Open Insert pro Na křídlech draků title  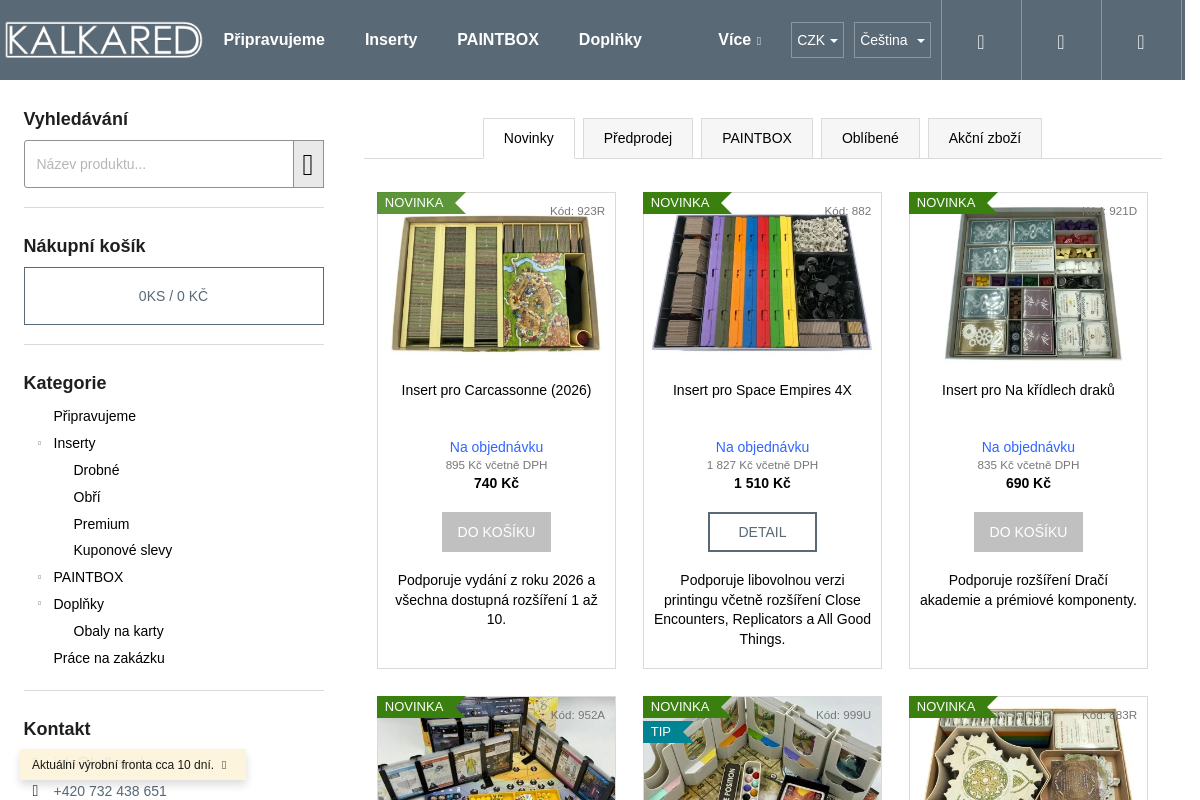coord(1028,390)
